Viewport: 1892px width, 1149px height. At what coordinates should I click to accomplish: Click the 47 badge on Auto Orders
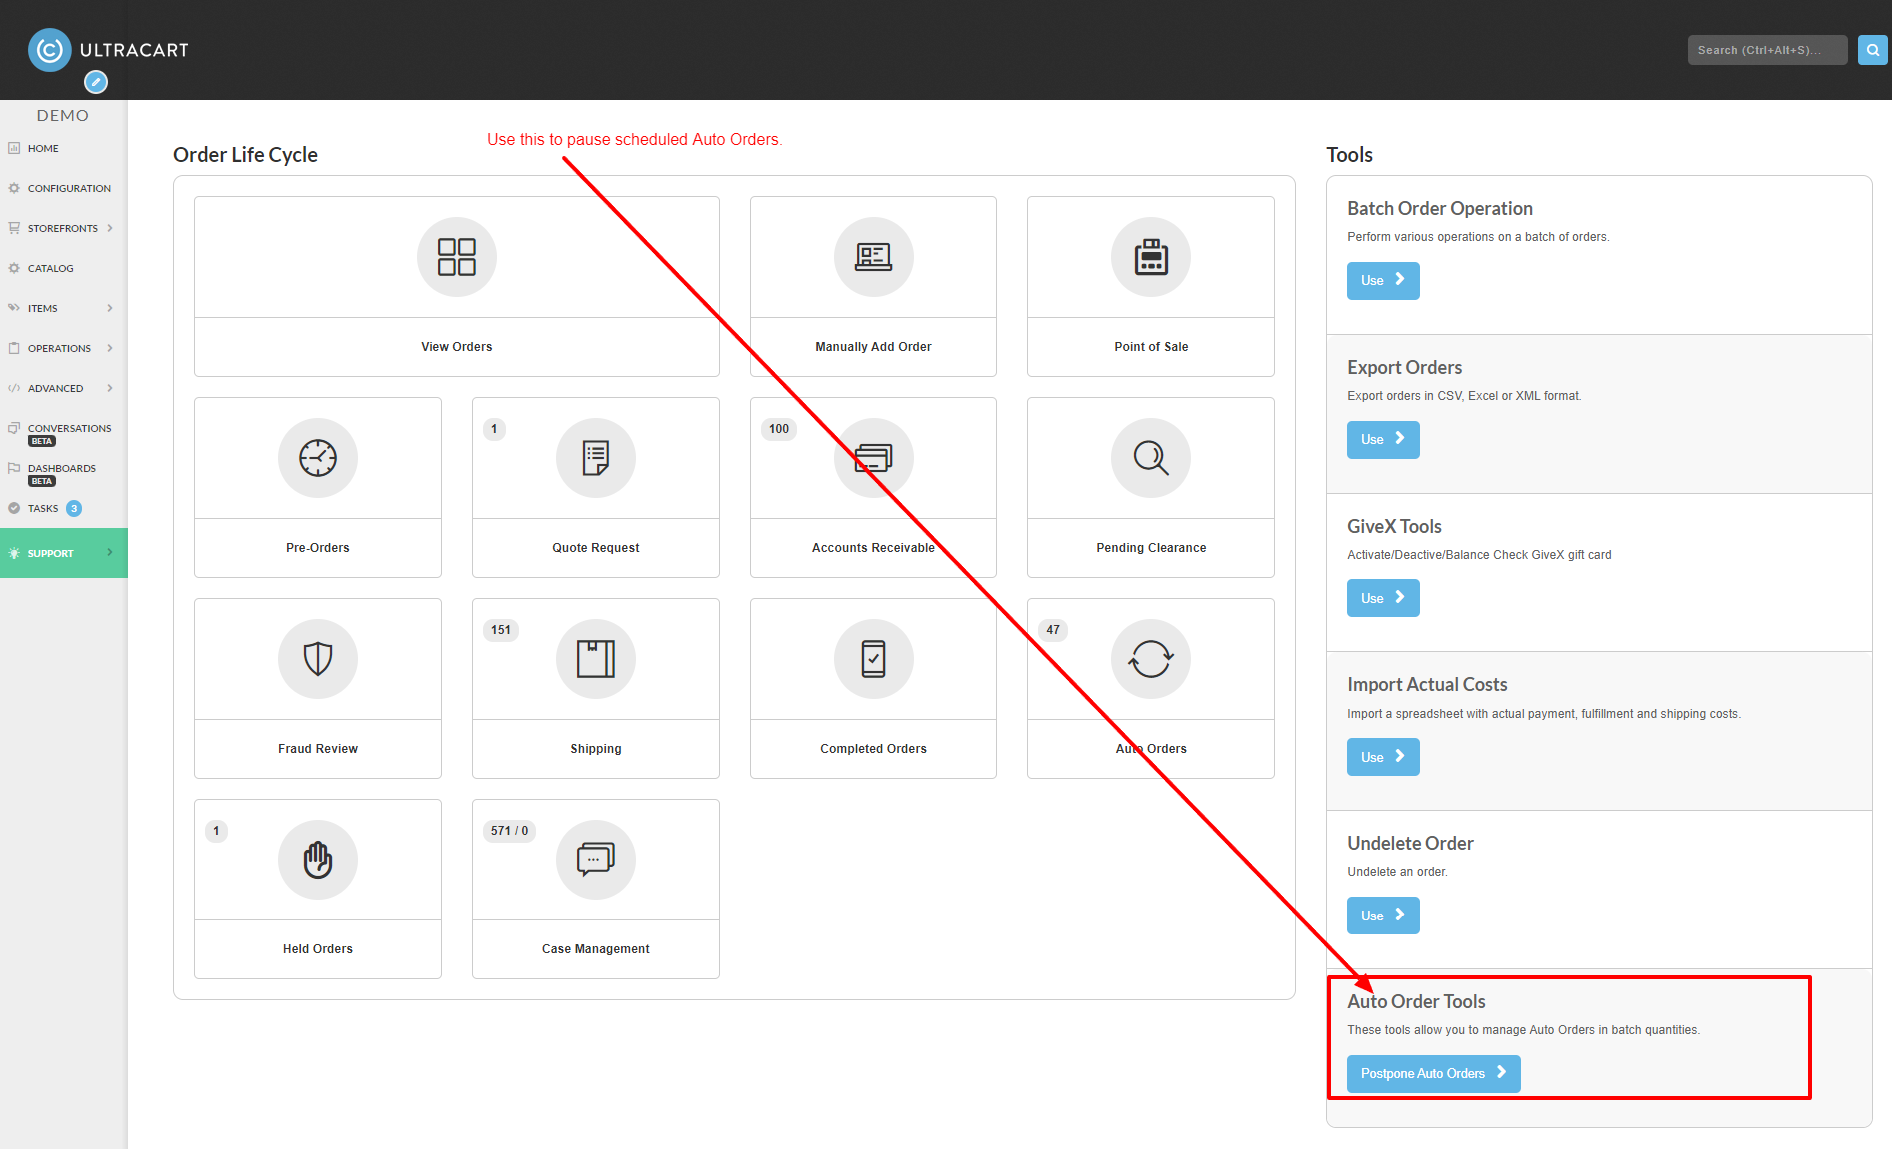point(1053,630)
